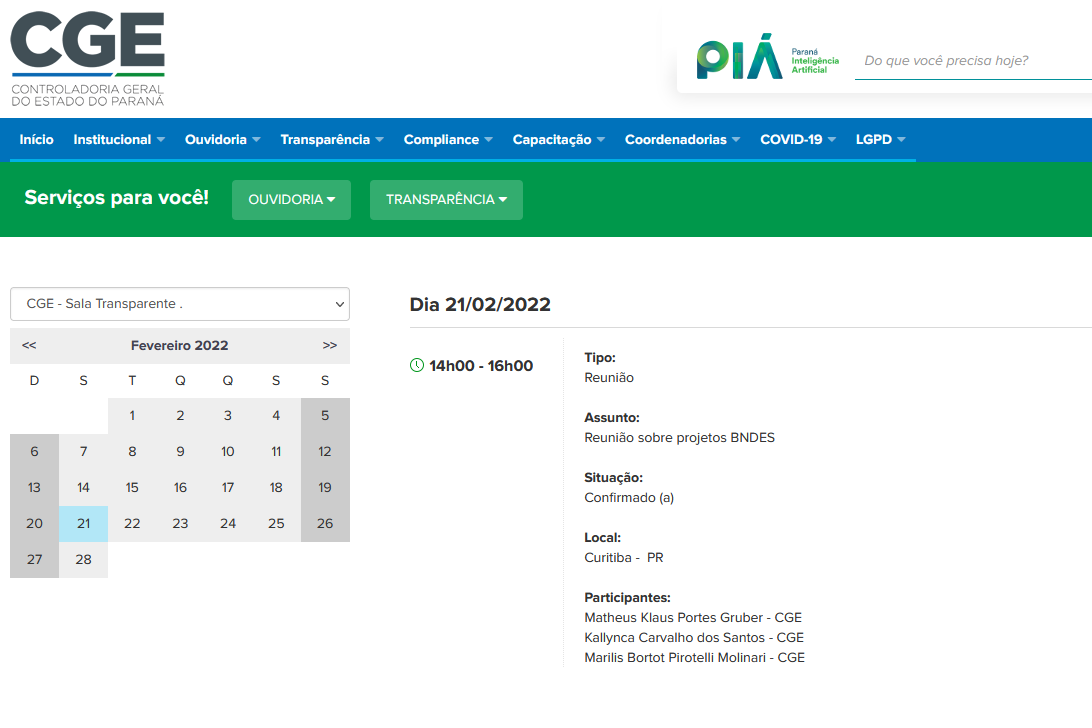Select day 23 in the calendar
This screenshot has height=728, width=1092.
(x=180, y=524)
